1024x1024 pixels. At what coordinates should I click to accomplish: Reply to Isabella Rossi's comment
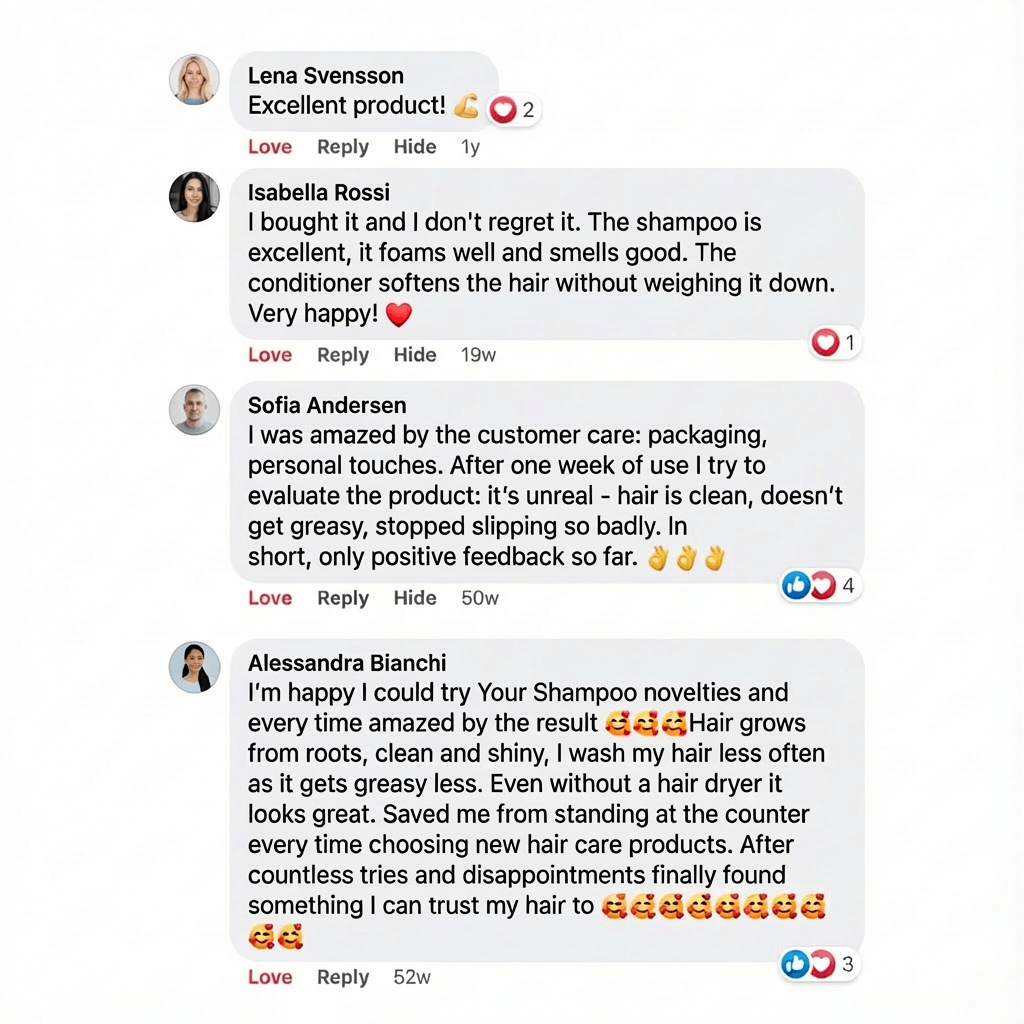coord(343,355)
